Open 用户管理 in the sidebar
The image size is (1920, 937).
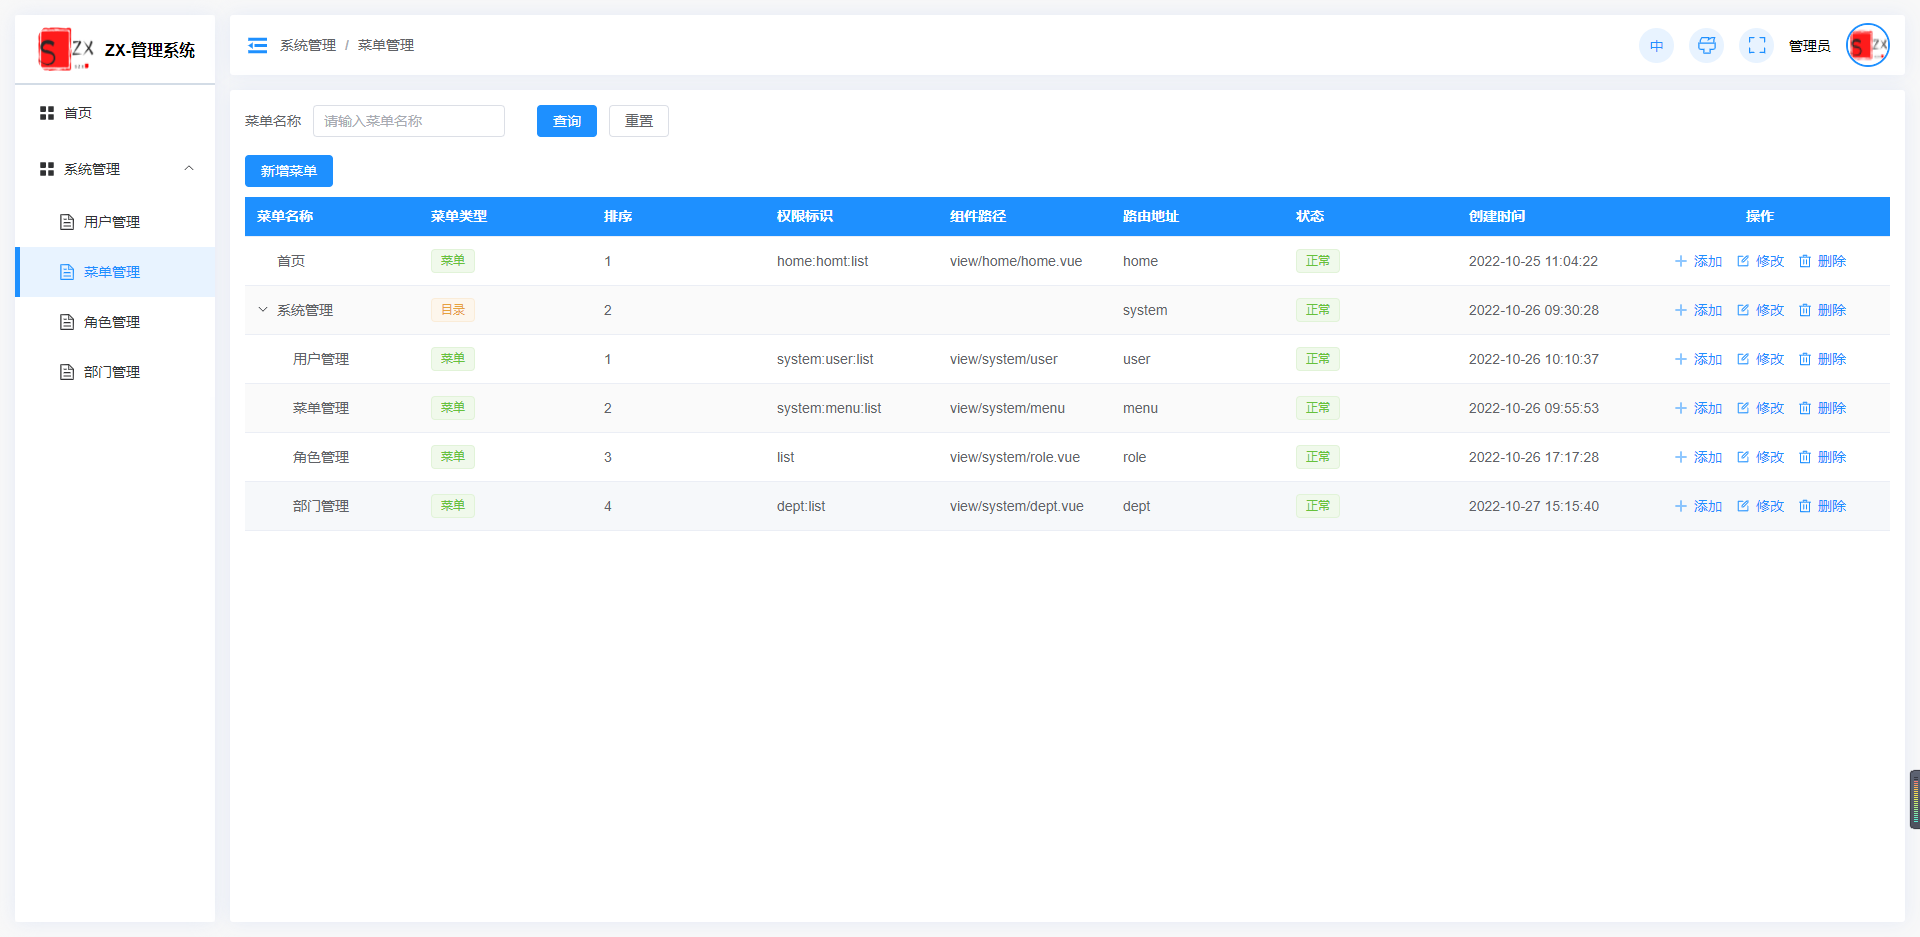pos(115,222)
